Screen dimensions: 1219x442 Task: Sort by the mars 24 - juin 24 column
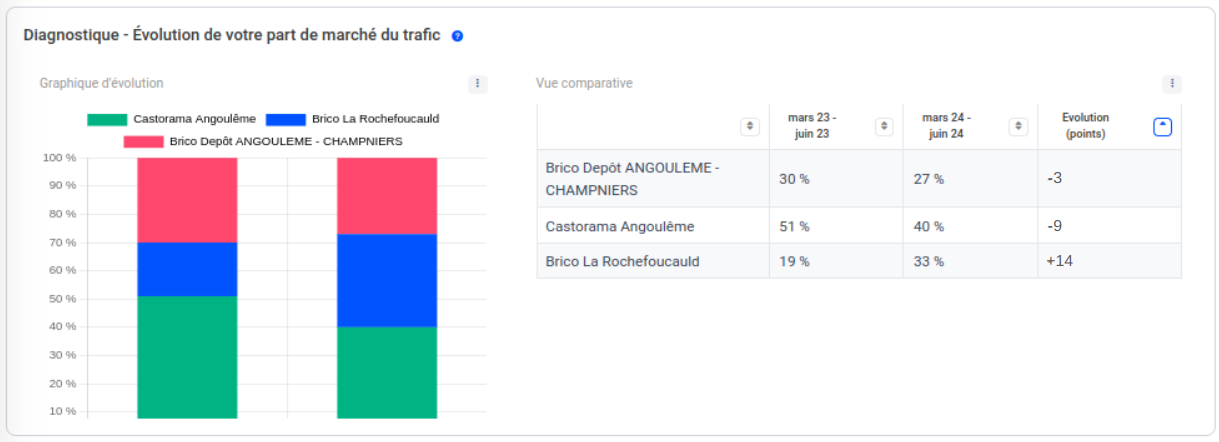click(1018, 127)
